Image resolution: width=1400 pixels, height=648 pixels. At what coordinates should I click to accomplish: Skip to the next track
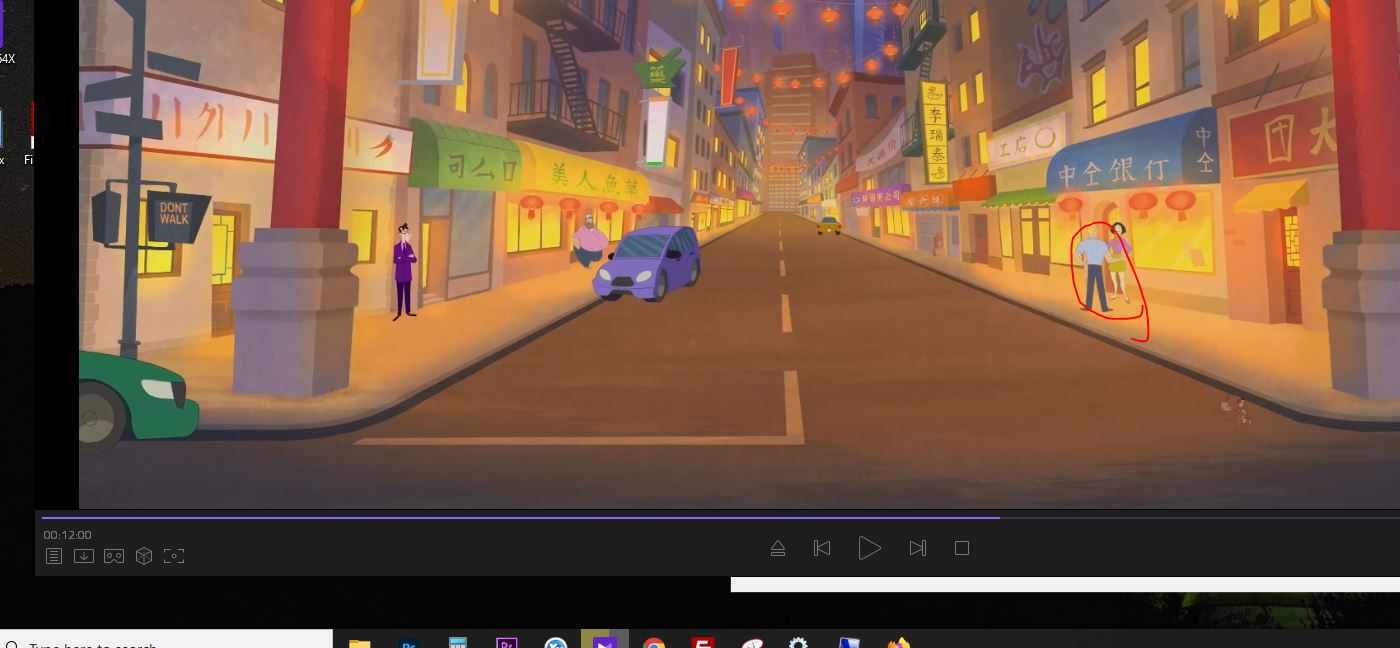pos(917,548)
